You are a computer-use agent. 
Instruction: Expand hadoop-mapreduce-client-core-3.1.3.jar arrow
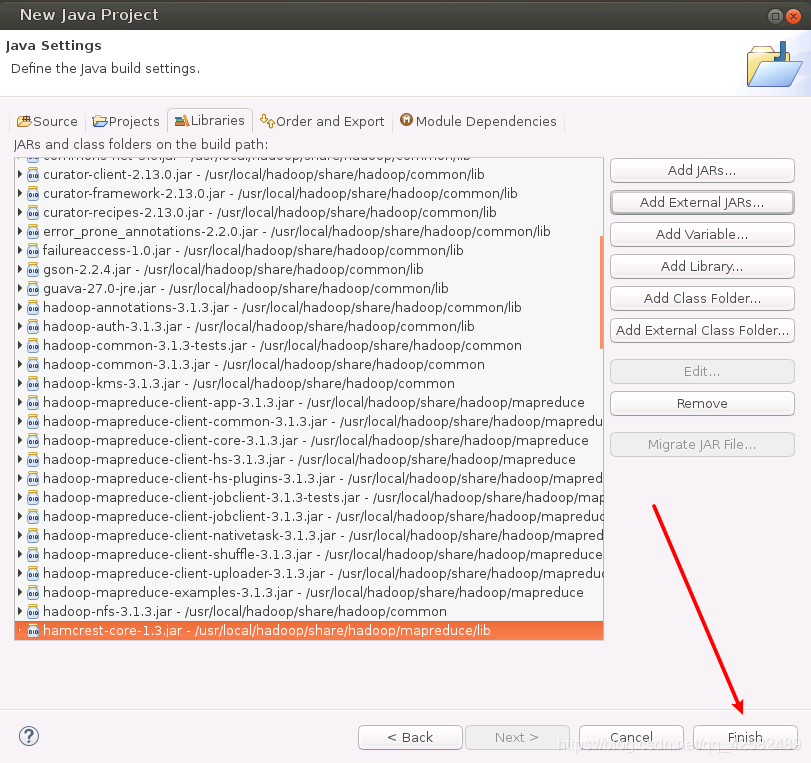click(x=20, y=440)
